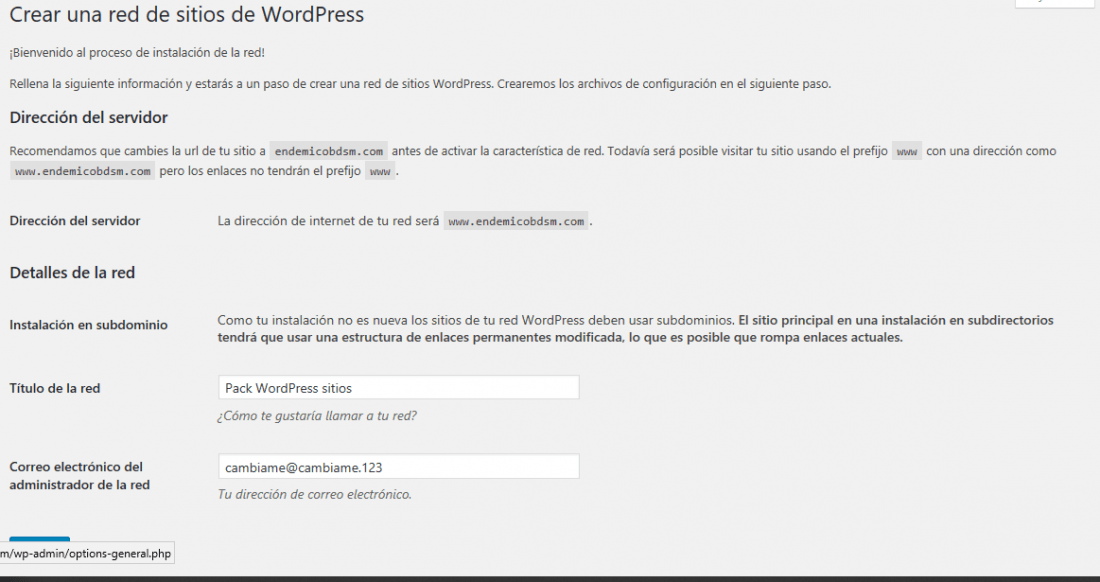
Task: Click the 'Título de la red' input field
Action: 398,388
